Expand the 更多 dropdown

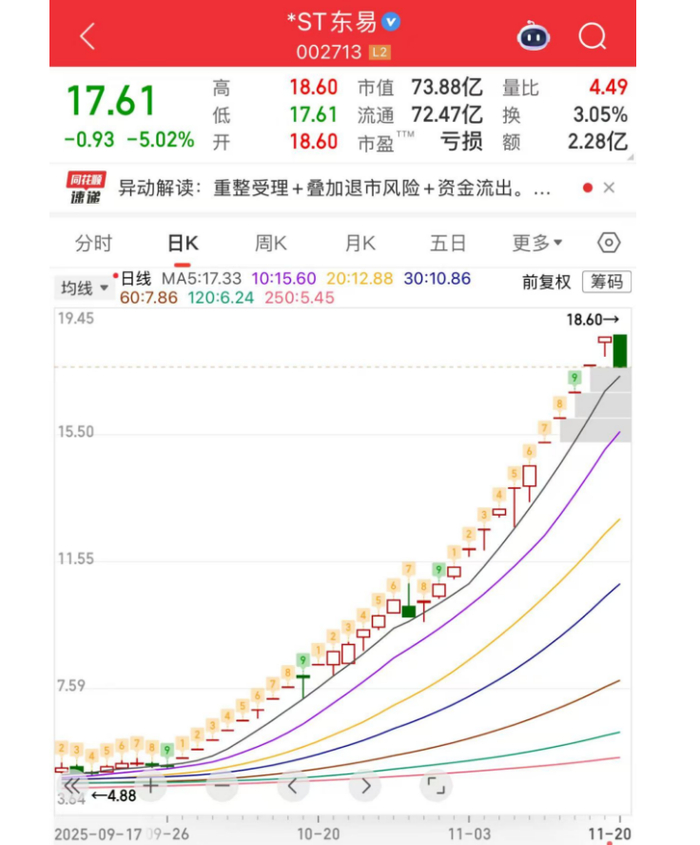tap(537, 244)
